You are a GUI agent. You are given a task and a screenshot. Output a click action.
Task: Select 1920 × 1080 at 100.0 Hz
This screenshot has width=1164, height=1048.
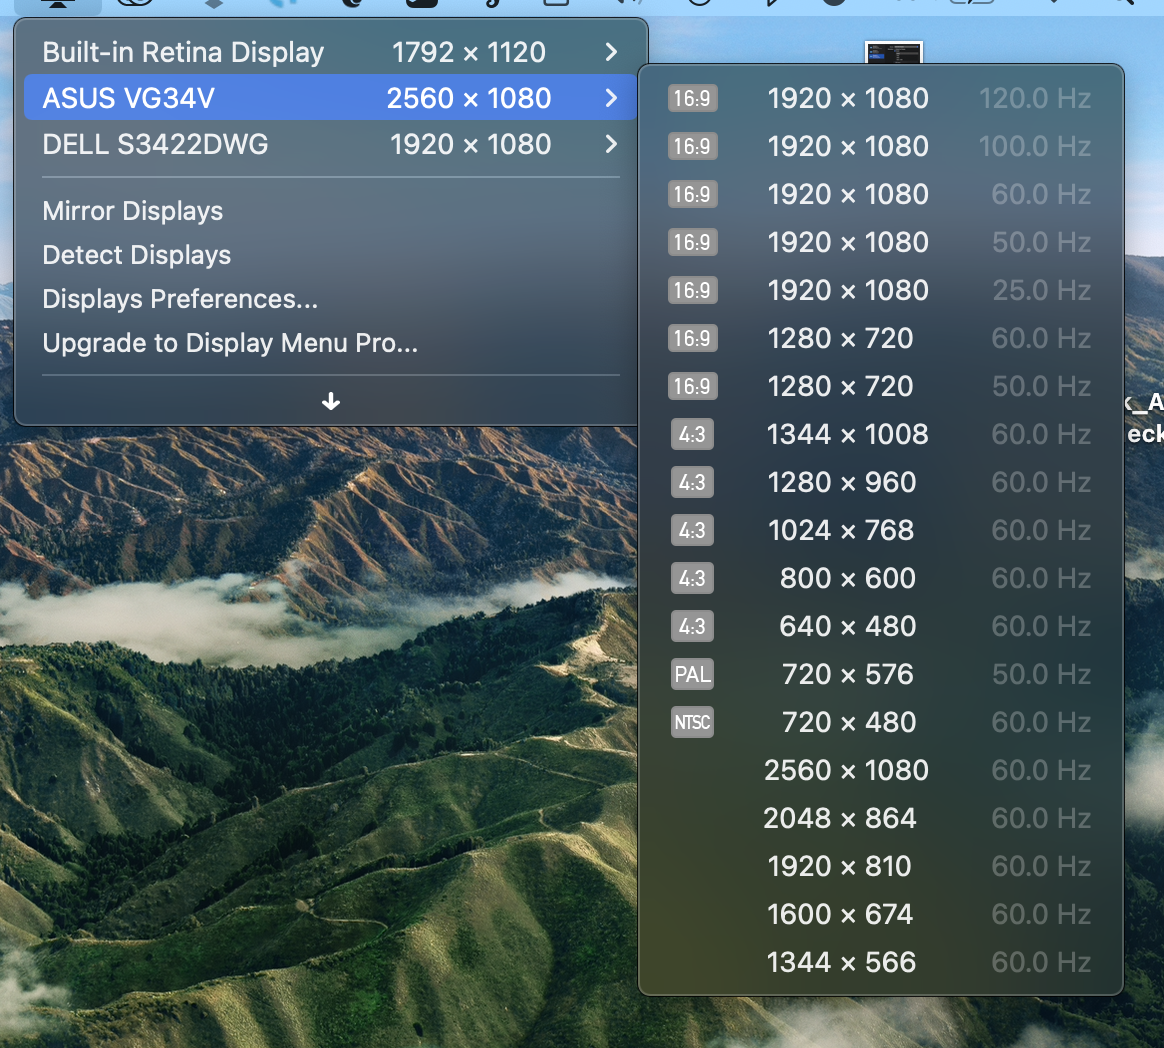point(881,146)
